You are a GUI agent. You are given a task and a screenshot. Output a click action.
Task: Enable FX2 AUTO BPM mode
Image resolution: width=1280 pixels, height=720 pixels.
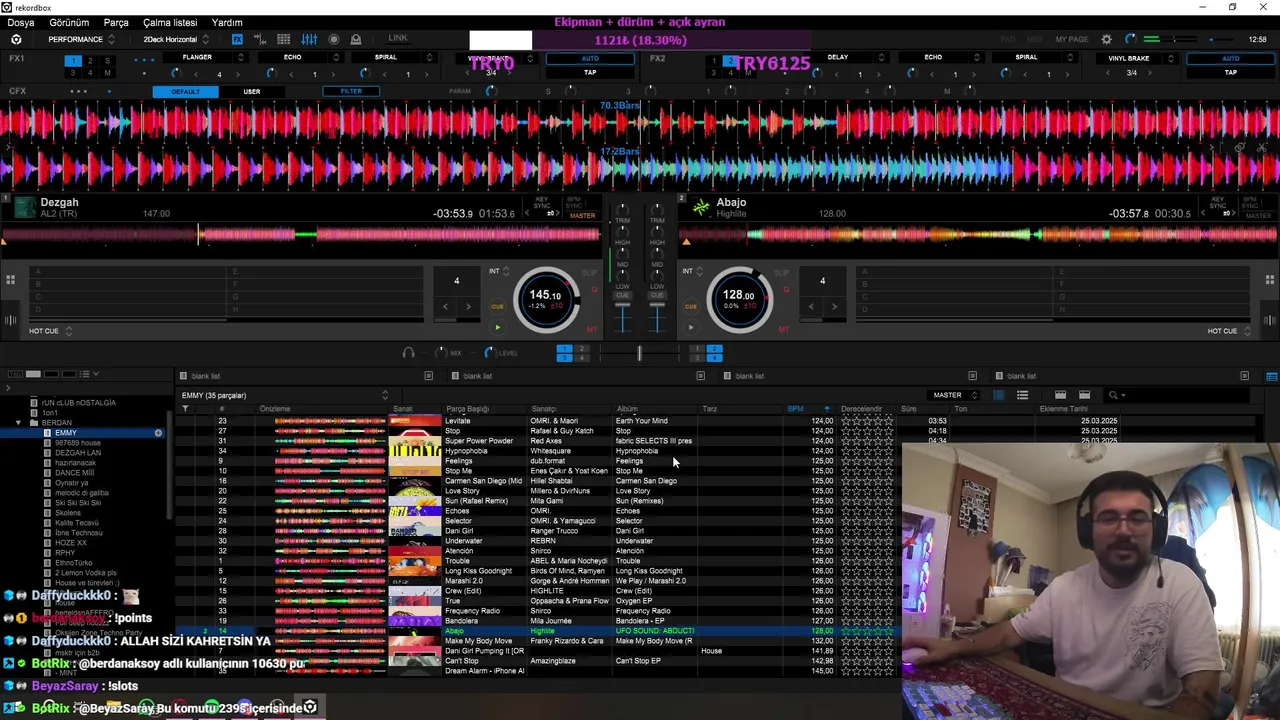tap(1231, 58)
